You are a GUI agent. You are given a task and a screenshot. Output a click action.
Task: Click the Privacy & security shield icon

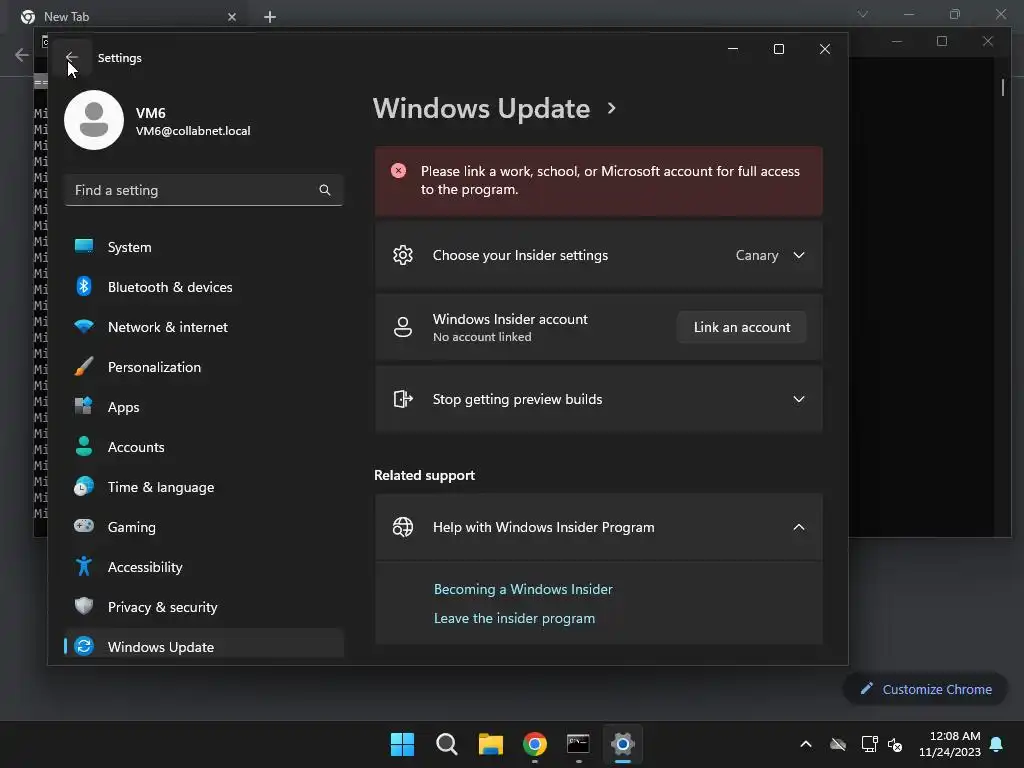84,606
